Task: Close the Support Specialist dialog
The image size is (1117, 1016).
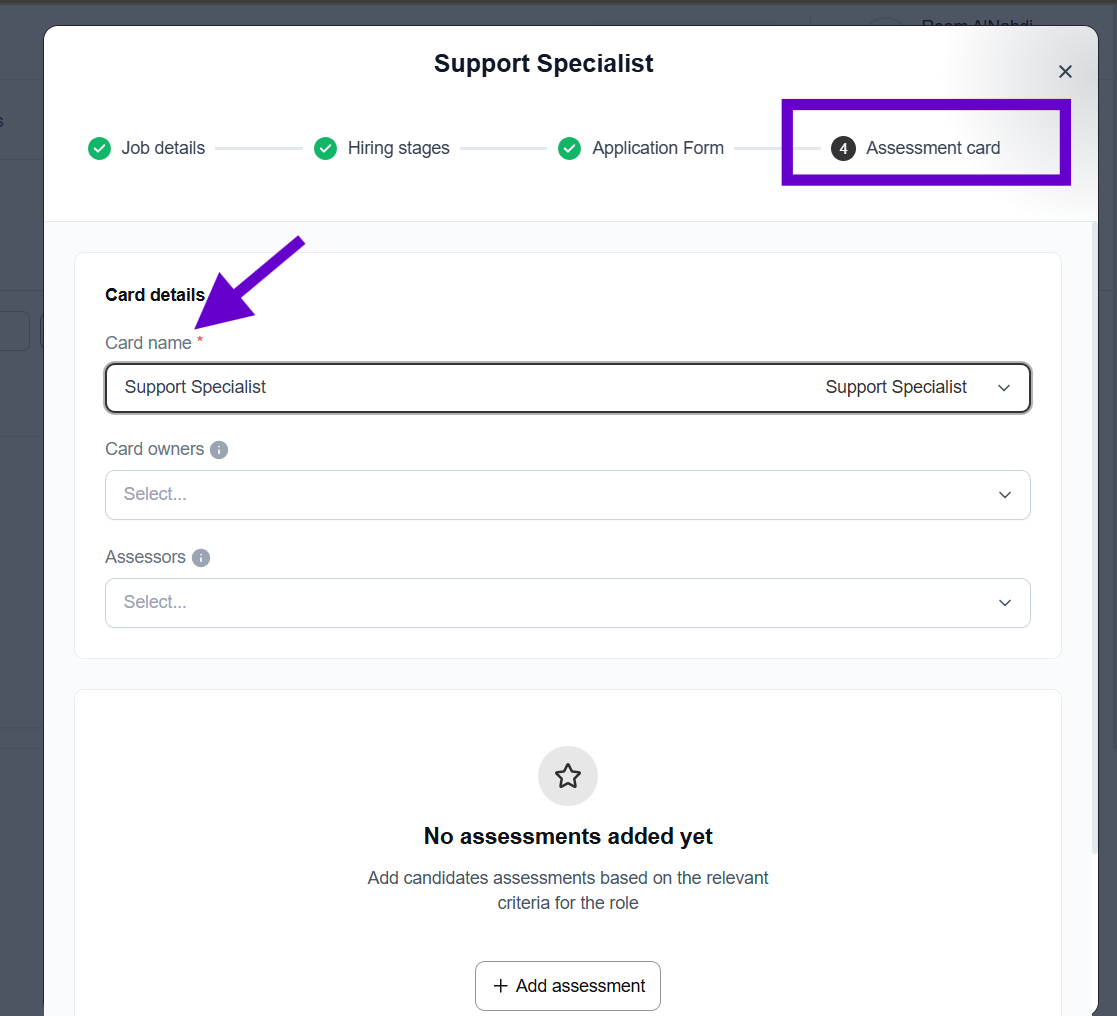Action: (1065, 72)
